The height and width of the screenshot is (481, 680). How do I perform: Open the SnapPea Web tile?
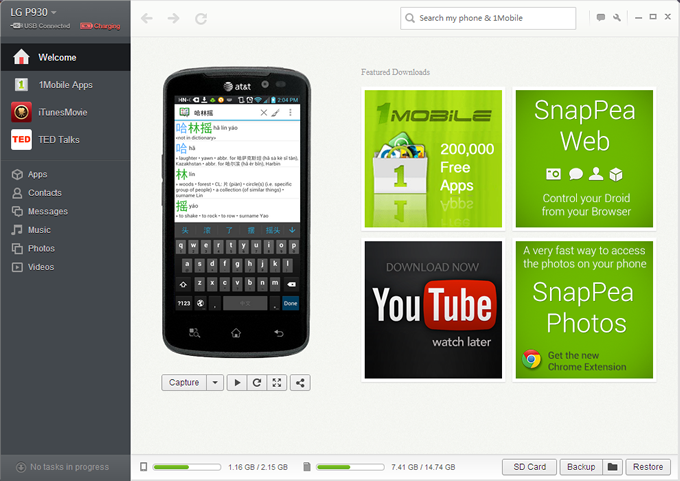click(584, 159)
